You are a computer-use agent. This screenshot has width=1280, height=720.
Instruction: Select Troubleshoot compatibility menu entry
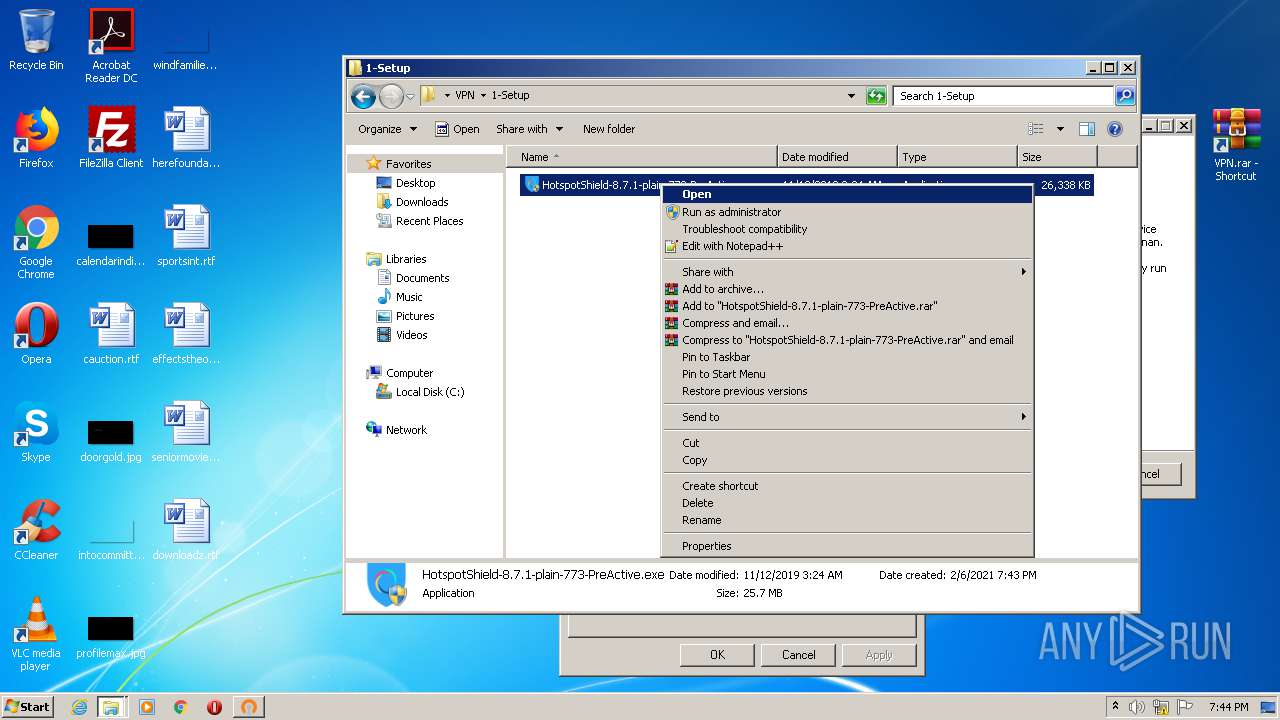coord(847,229)
